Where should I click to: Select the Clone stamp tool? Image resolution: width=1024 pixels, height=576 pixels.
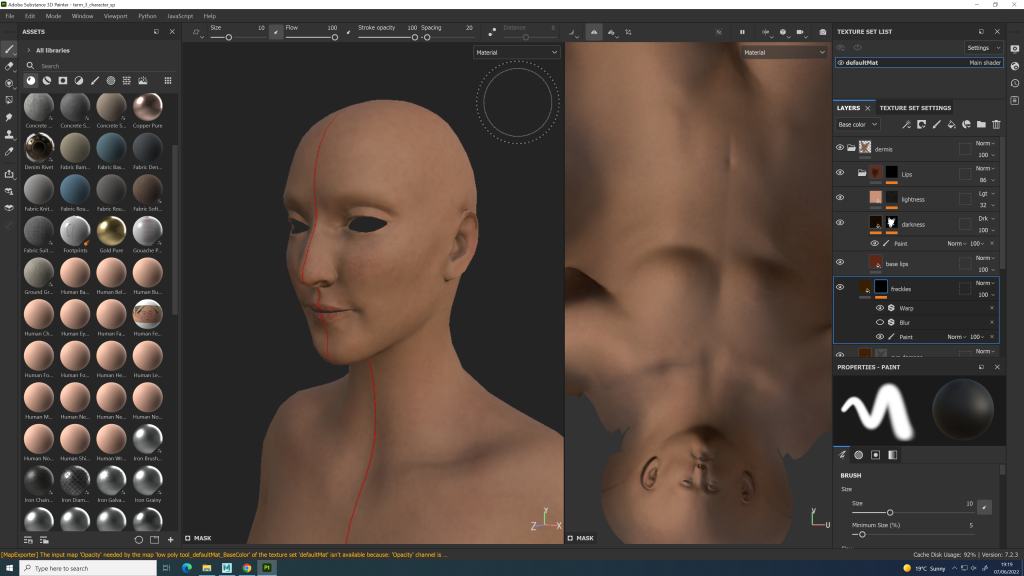coord(9,134)
